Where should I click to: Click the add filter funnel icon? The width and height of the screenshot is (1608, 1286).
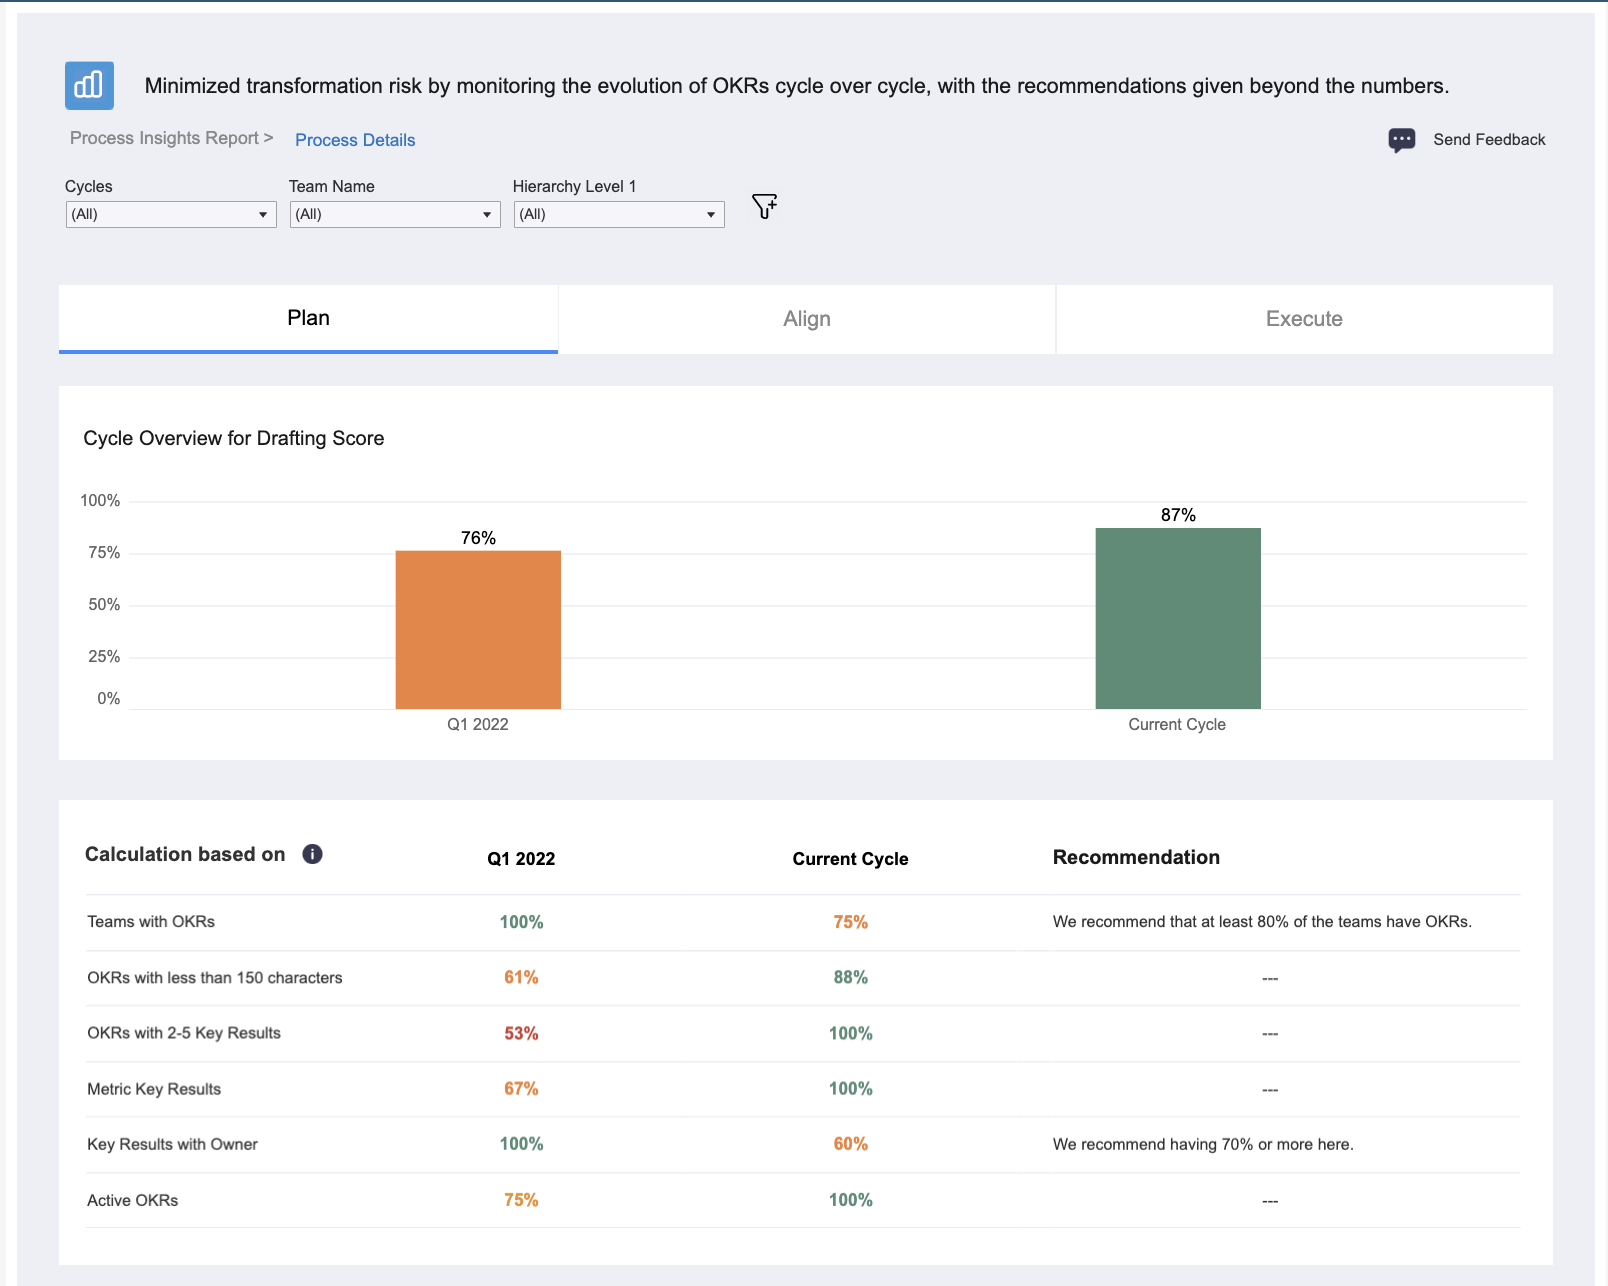tap(764, 207)
